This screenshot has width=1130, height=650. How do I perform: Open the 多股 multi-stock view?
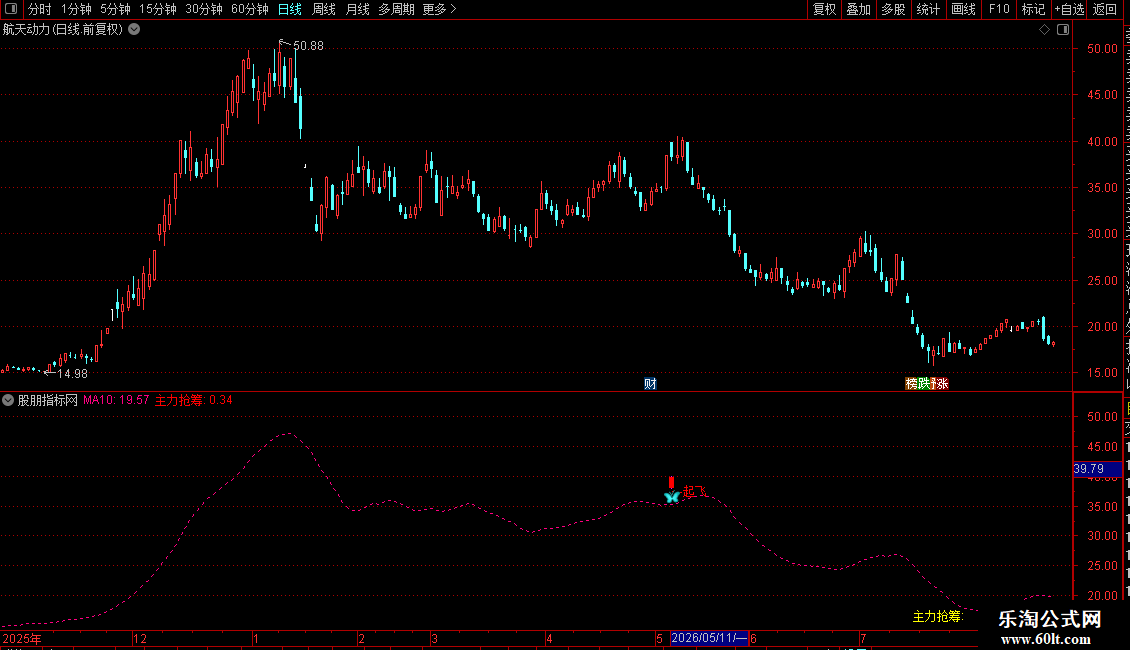point(893,9)
